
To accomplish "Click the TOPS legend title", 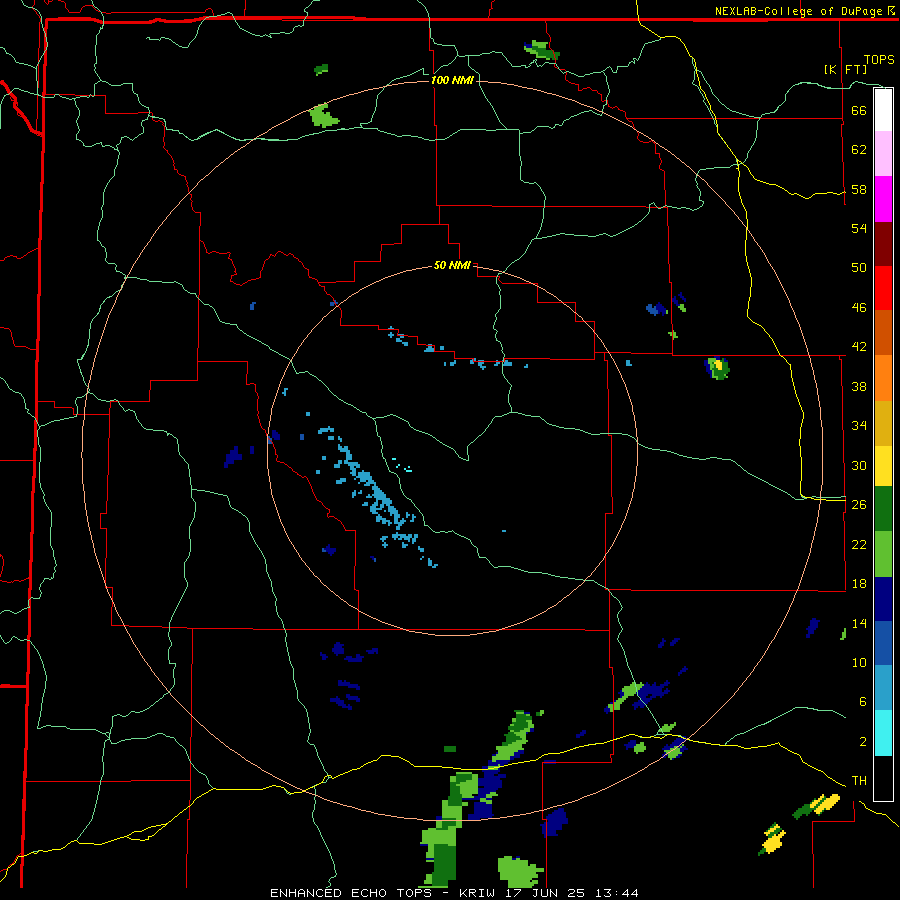I will [879, 59].
